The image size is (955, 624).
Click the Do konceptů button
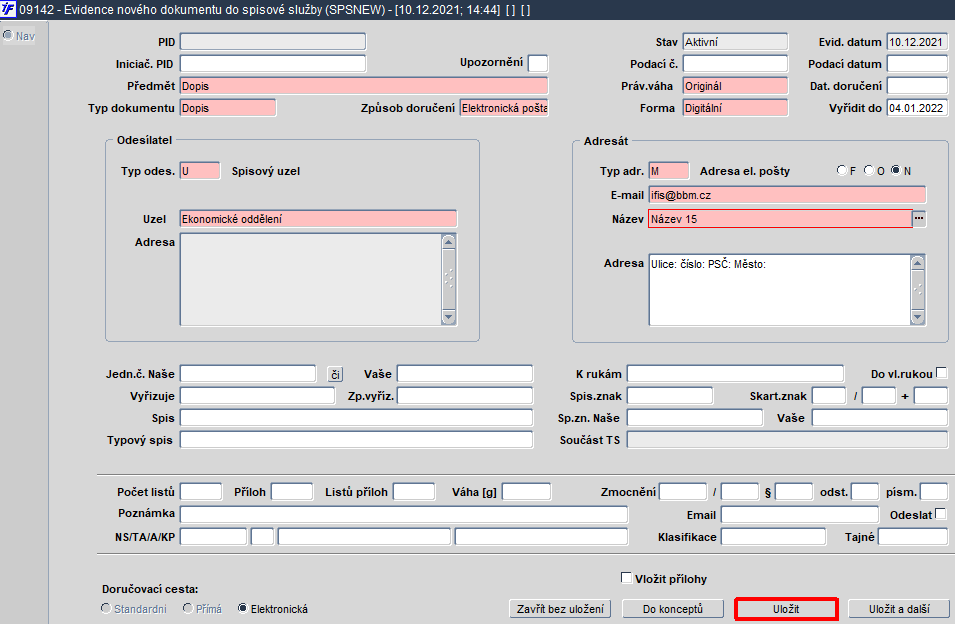pyautogui.click(x=672, y=609)
